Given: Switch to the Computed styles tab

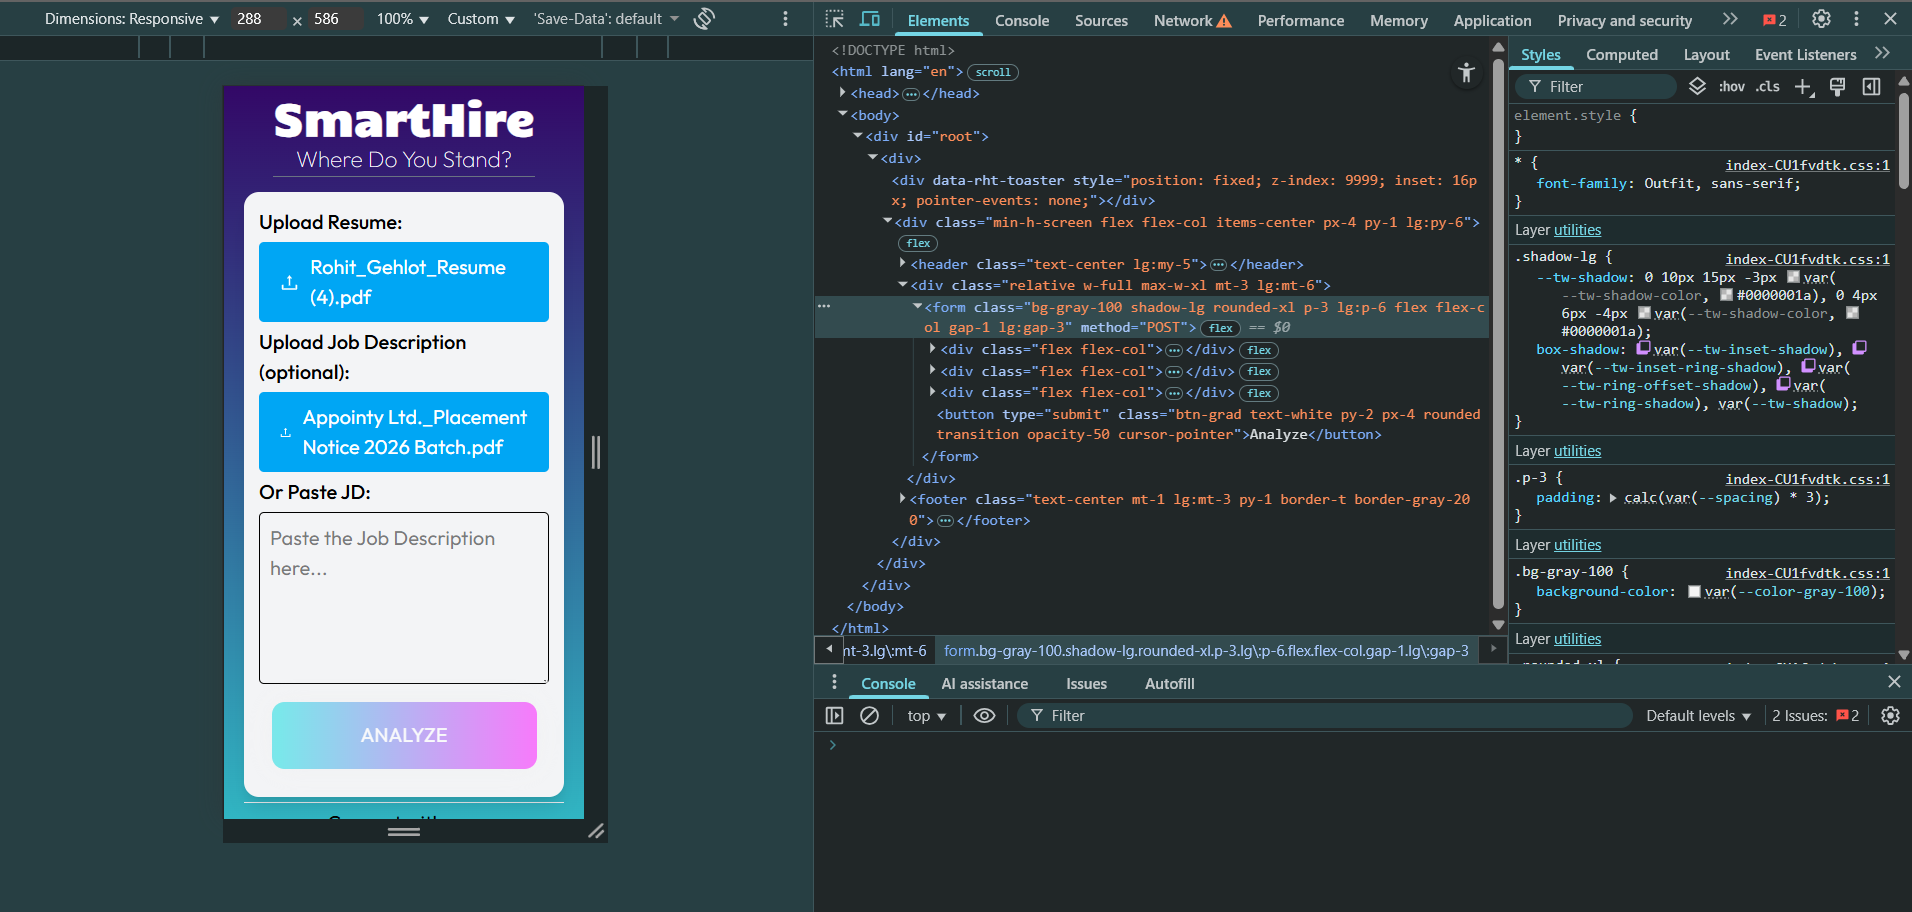Looking at the screenshot, I should click(x=1621, y=55).
